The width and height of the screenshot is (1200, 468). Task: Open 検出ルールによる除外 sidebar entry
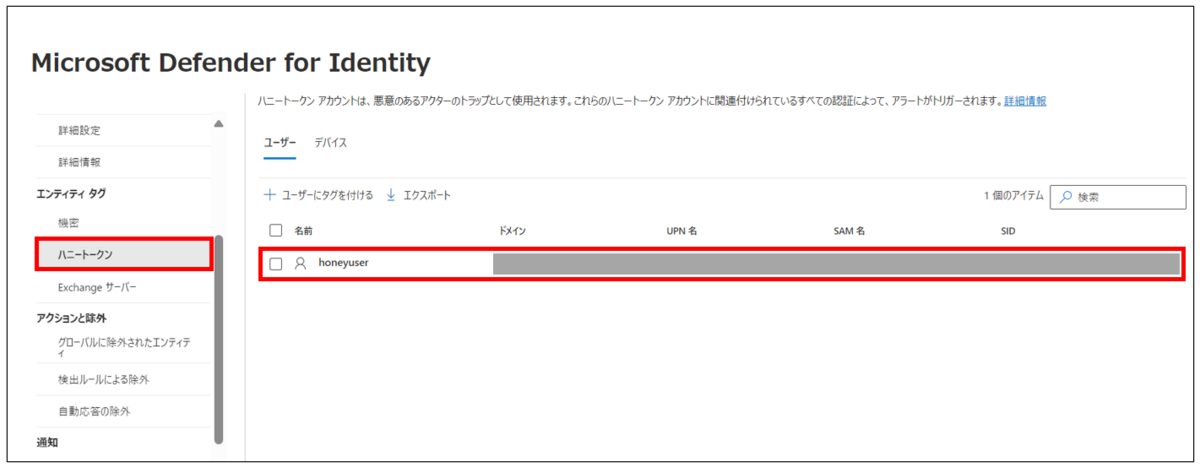coord(104,380)
